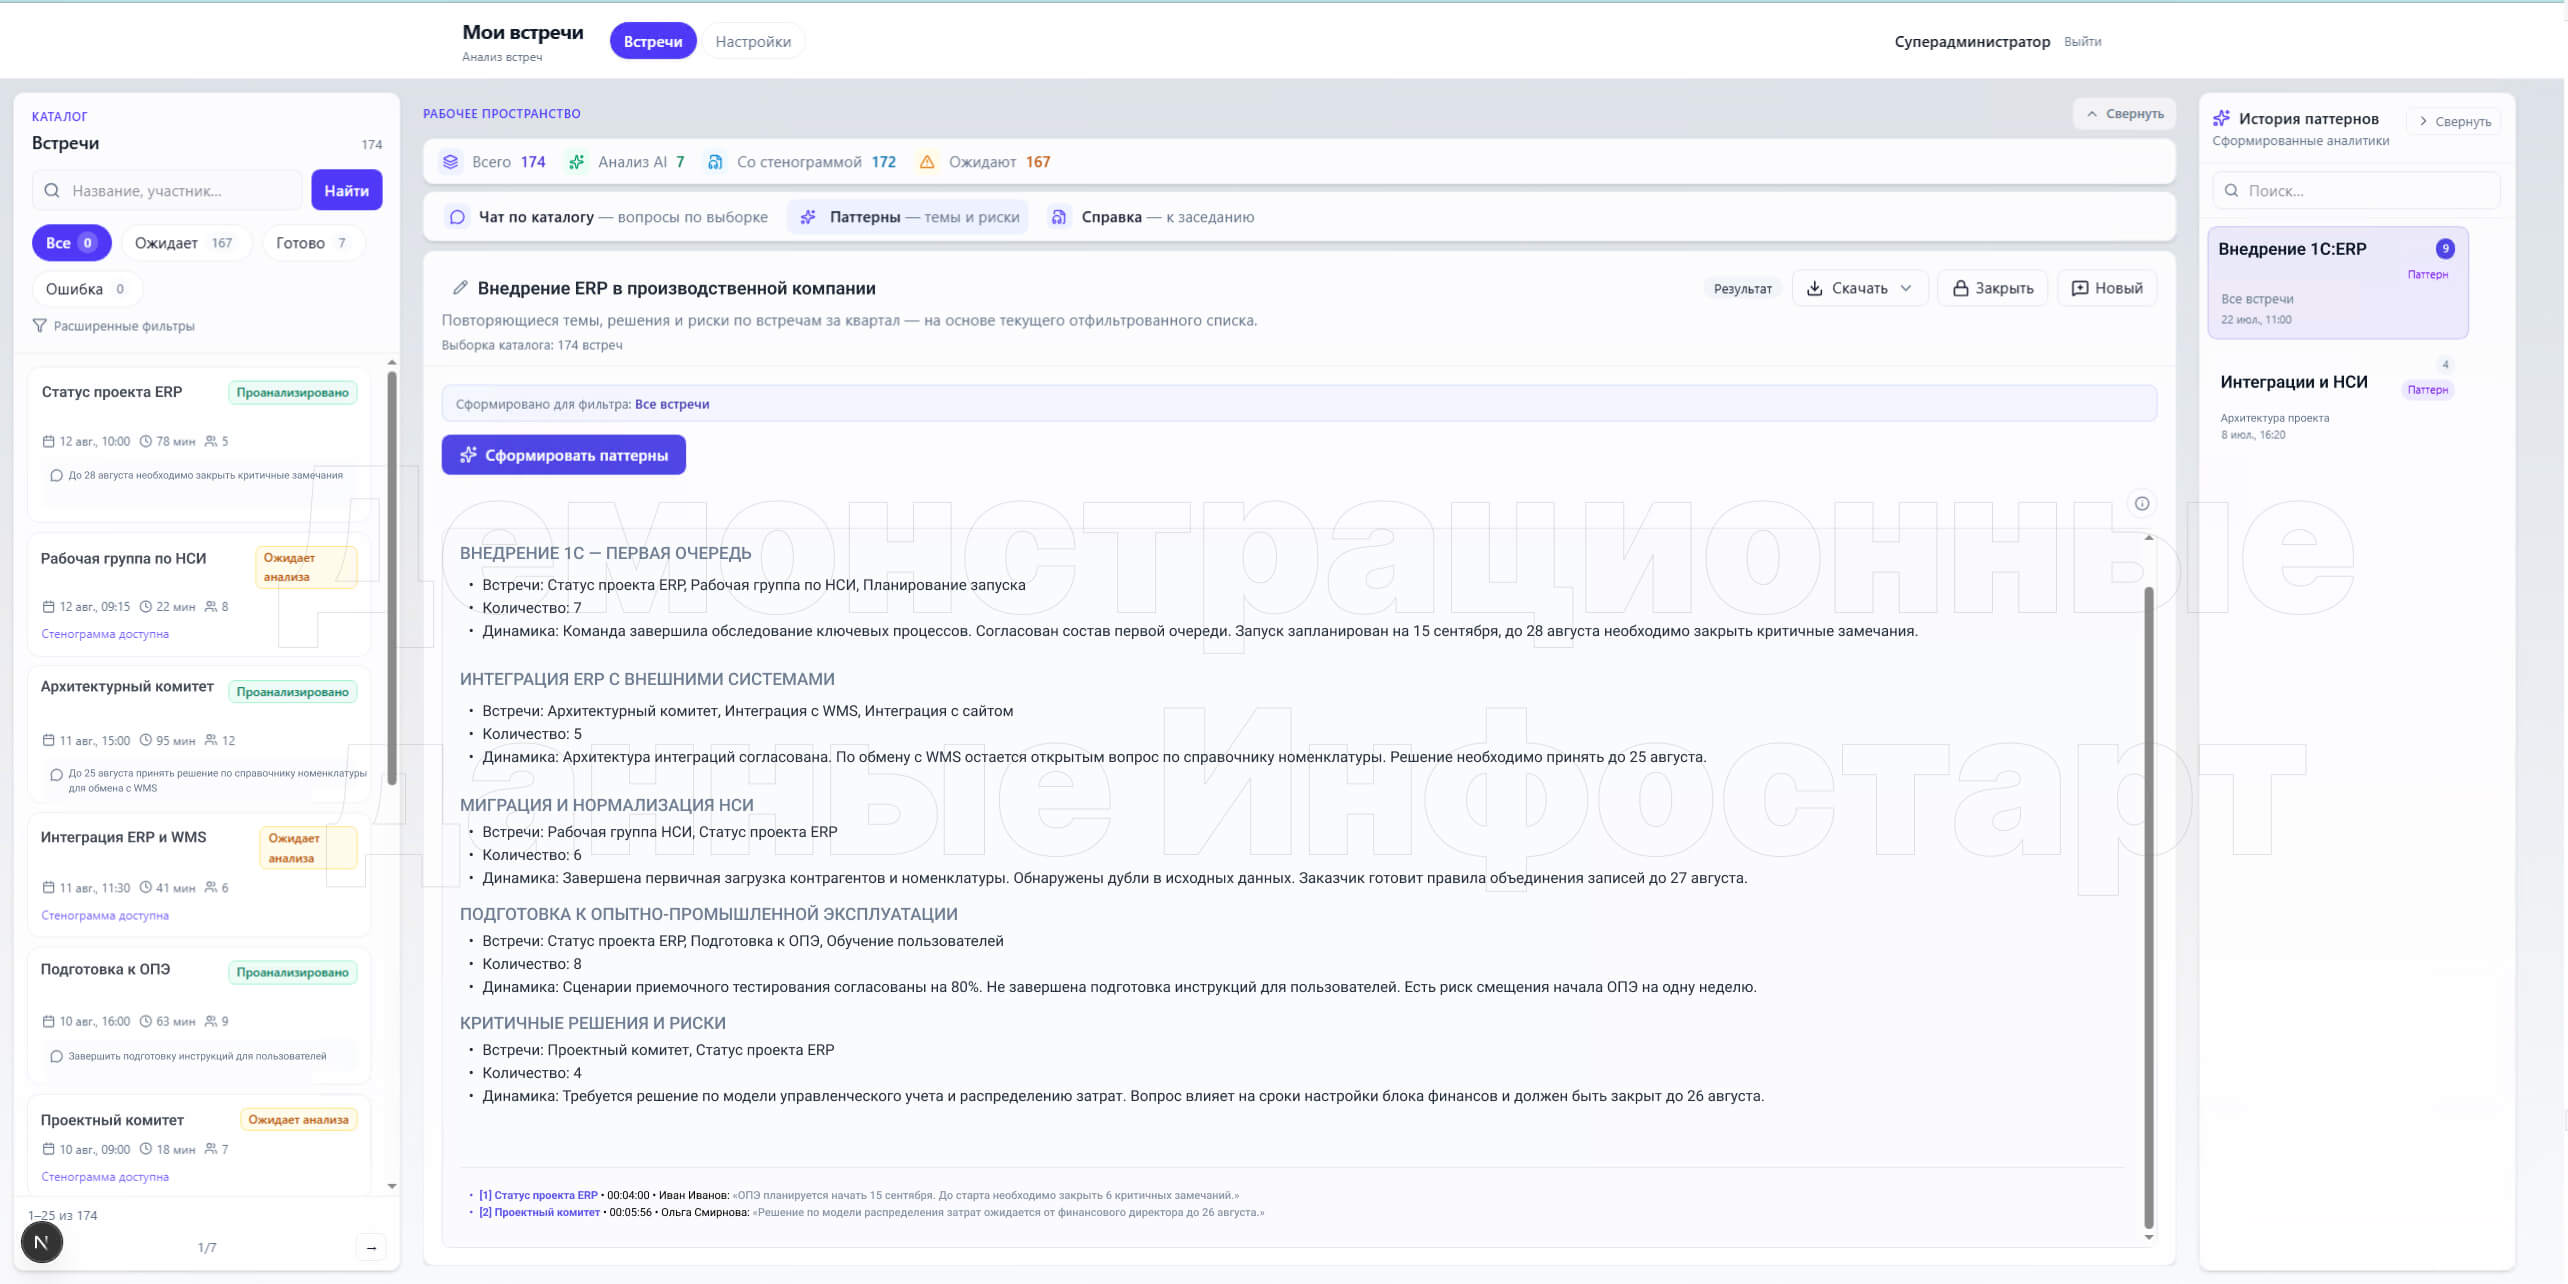This screenshot has height=1284, width=2568.
Task: Filter meetings by Ошибка status
Action: tap(86, 289)
